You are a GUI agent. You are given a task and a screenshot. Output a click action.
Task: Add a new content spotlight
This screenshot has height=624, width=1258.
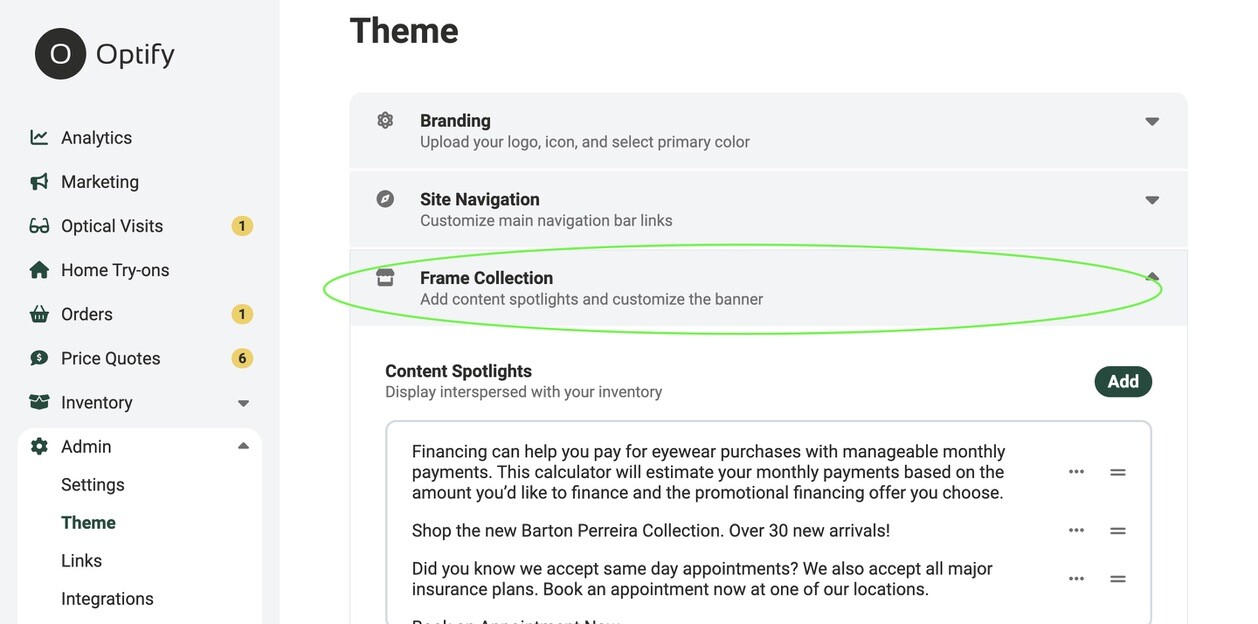(1123, 381)
